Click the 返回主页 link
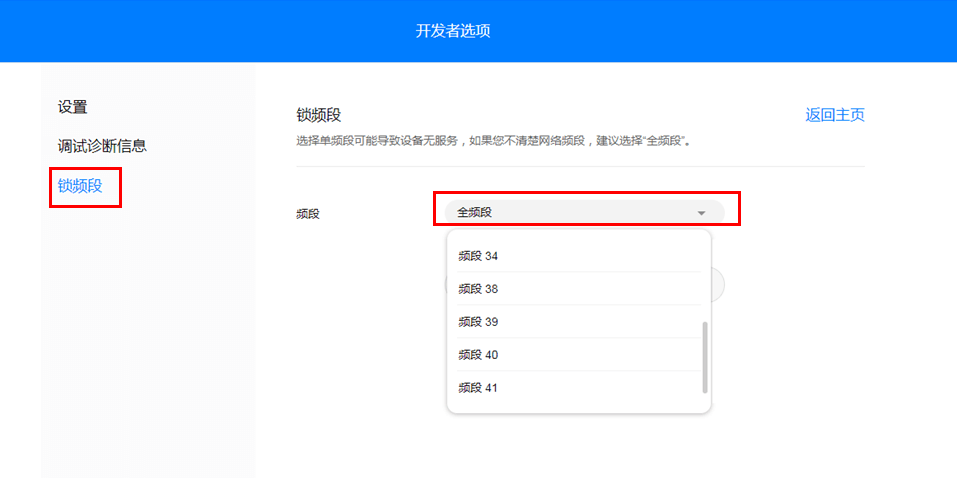Image resolution: width=957 pixels, height=478 pixels. [x=834, y=115]
